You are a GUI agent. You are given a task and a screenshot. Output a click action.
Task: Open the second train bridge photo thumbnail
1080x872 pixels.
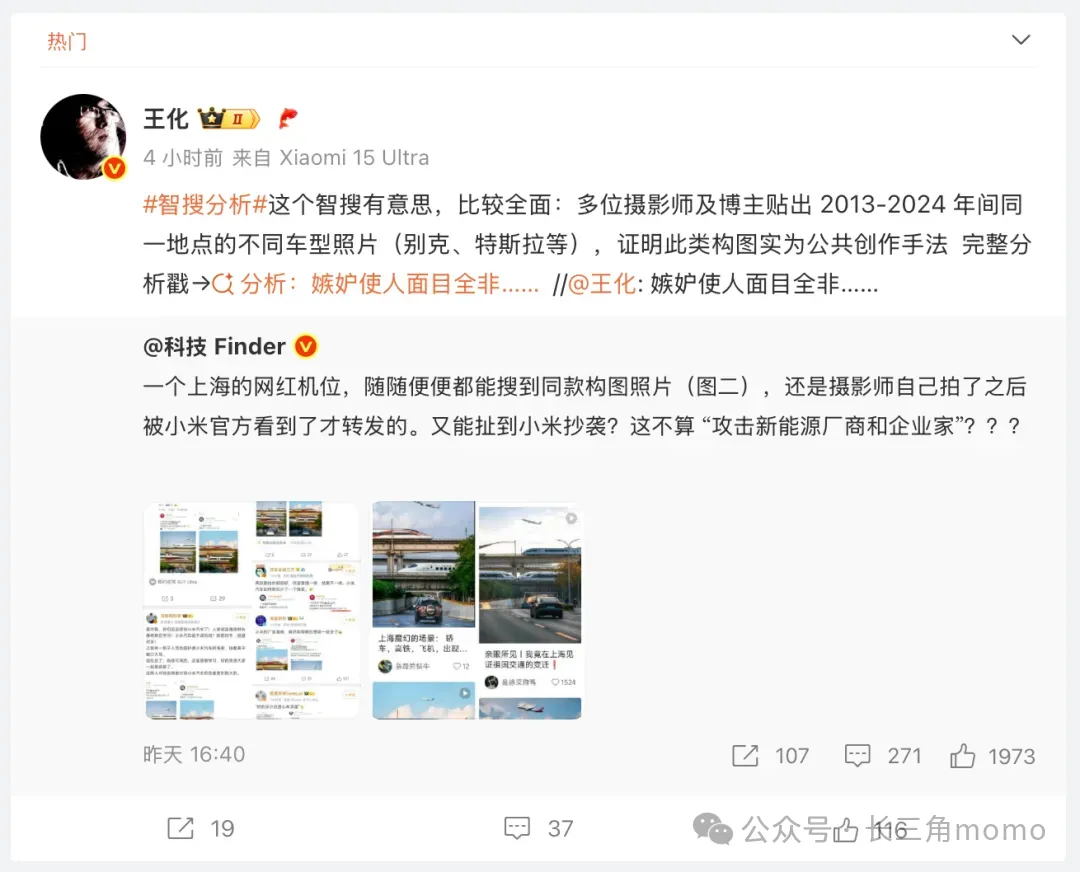477,610
